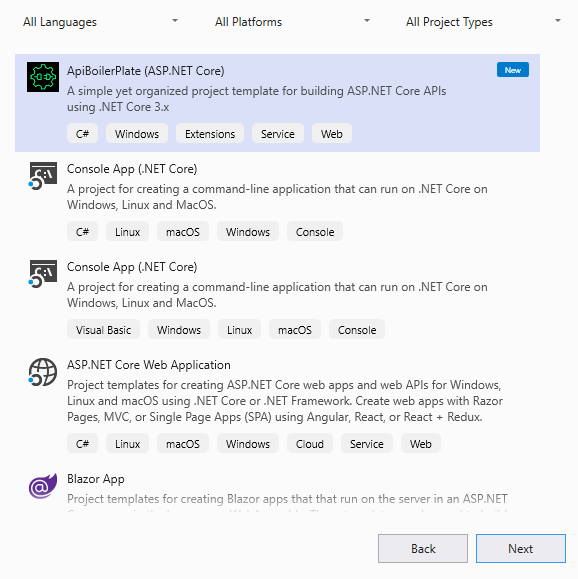Click the C# tag of ASP.NET Core Web Application

pos(82,443)
